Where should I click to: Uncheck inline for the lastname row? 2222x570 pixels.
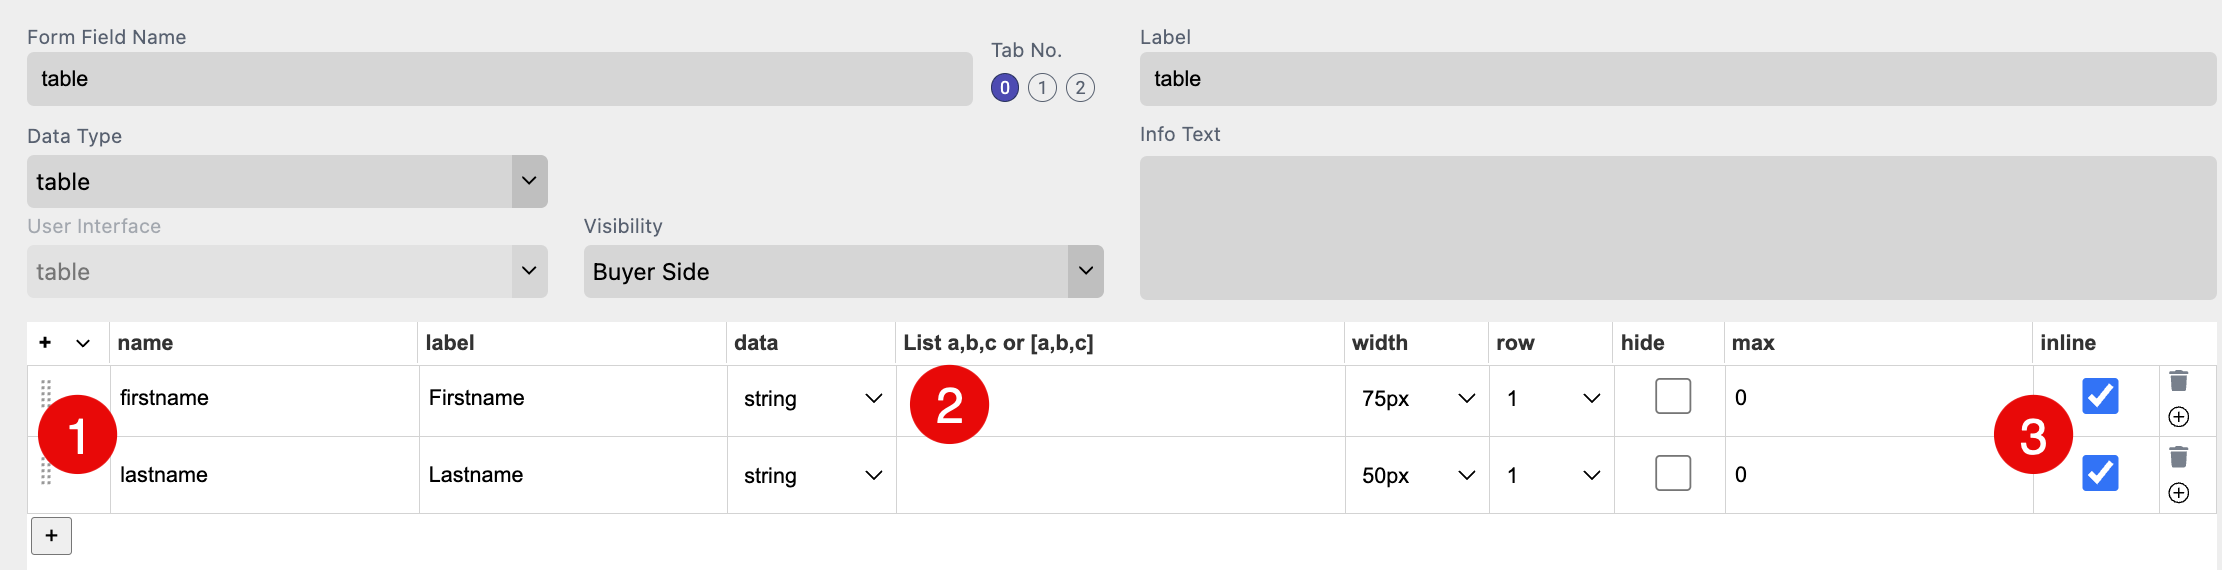[2100, 473]
